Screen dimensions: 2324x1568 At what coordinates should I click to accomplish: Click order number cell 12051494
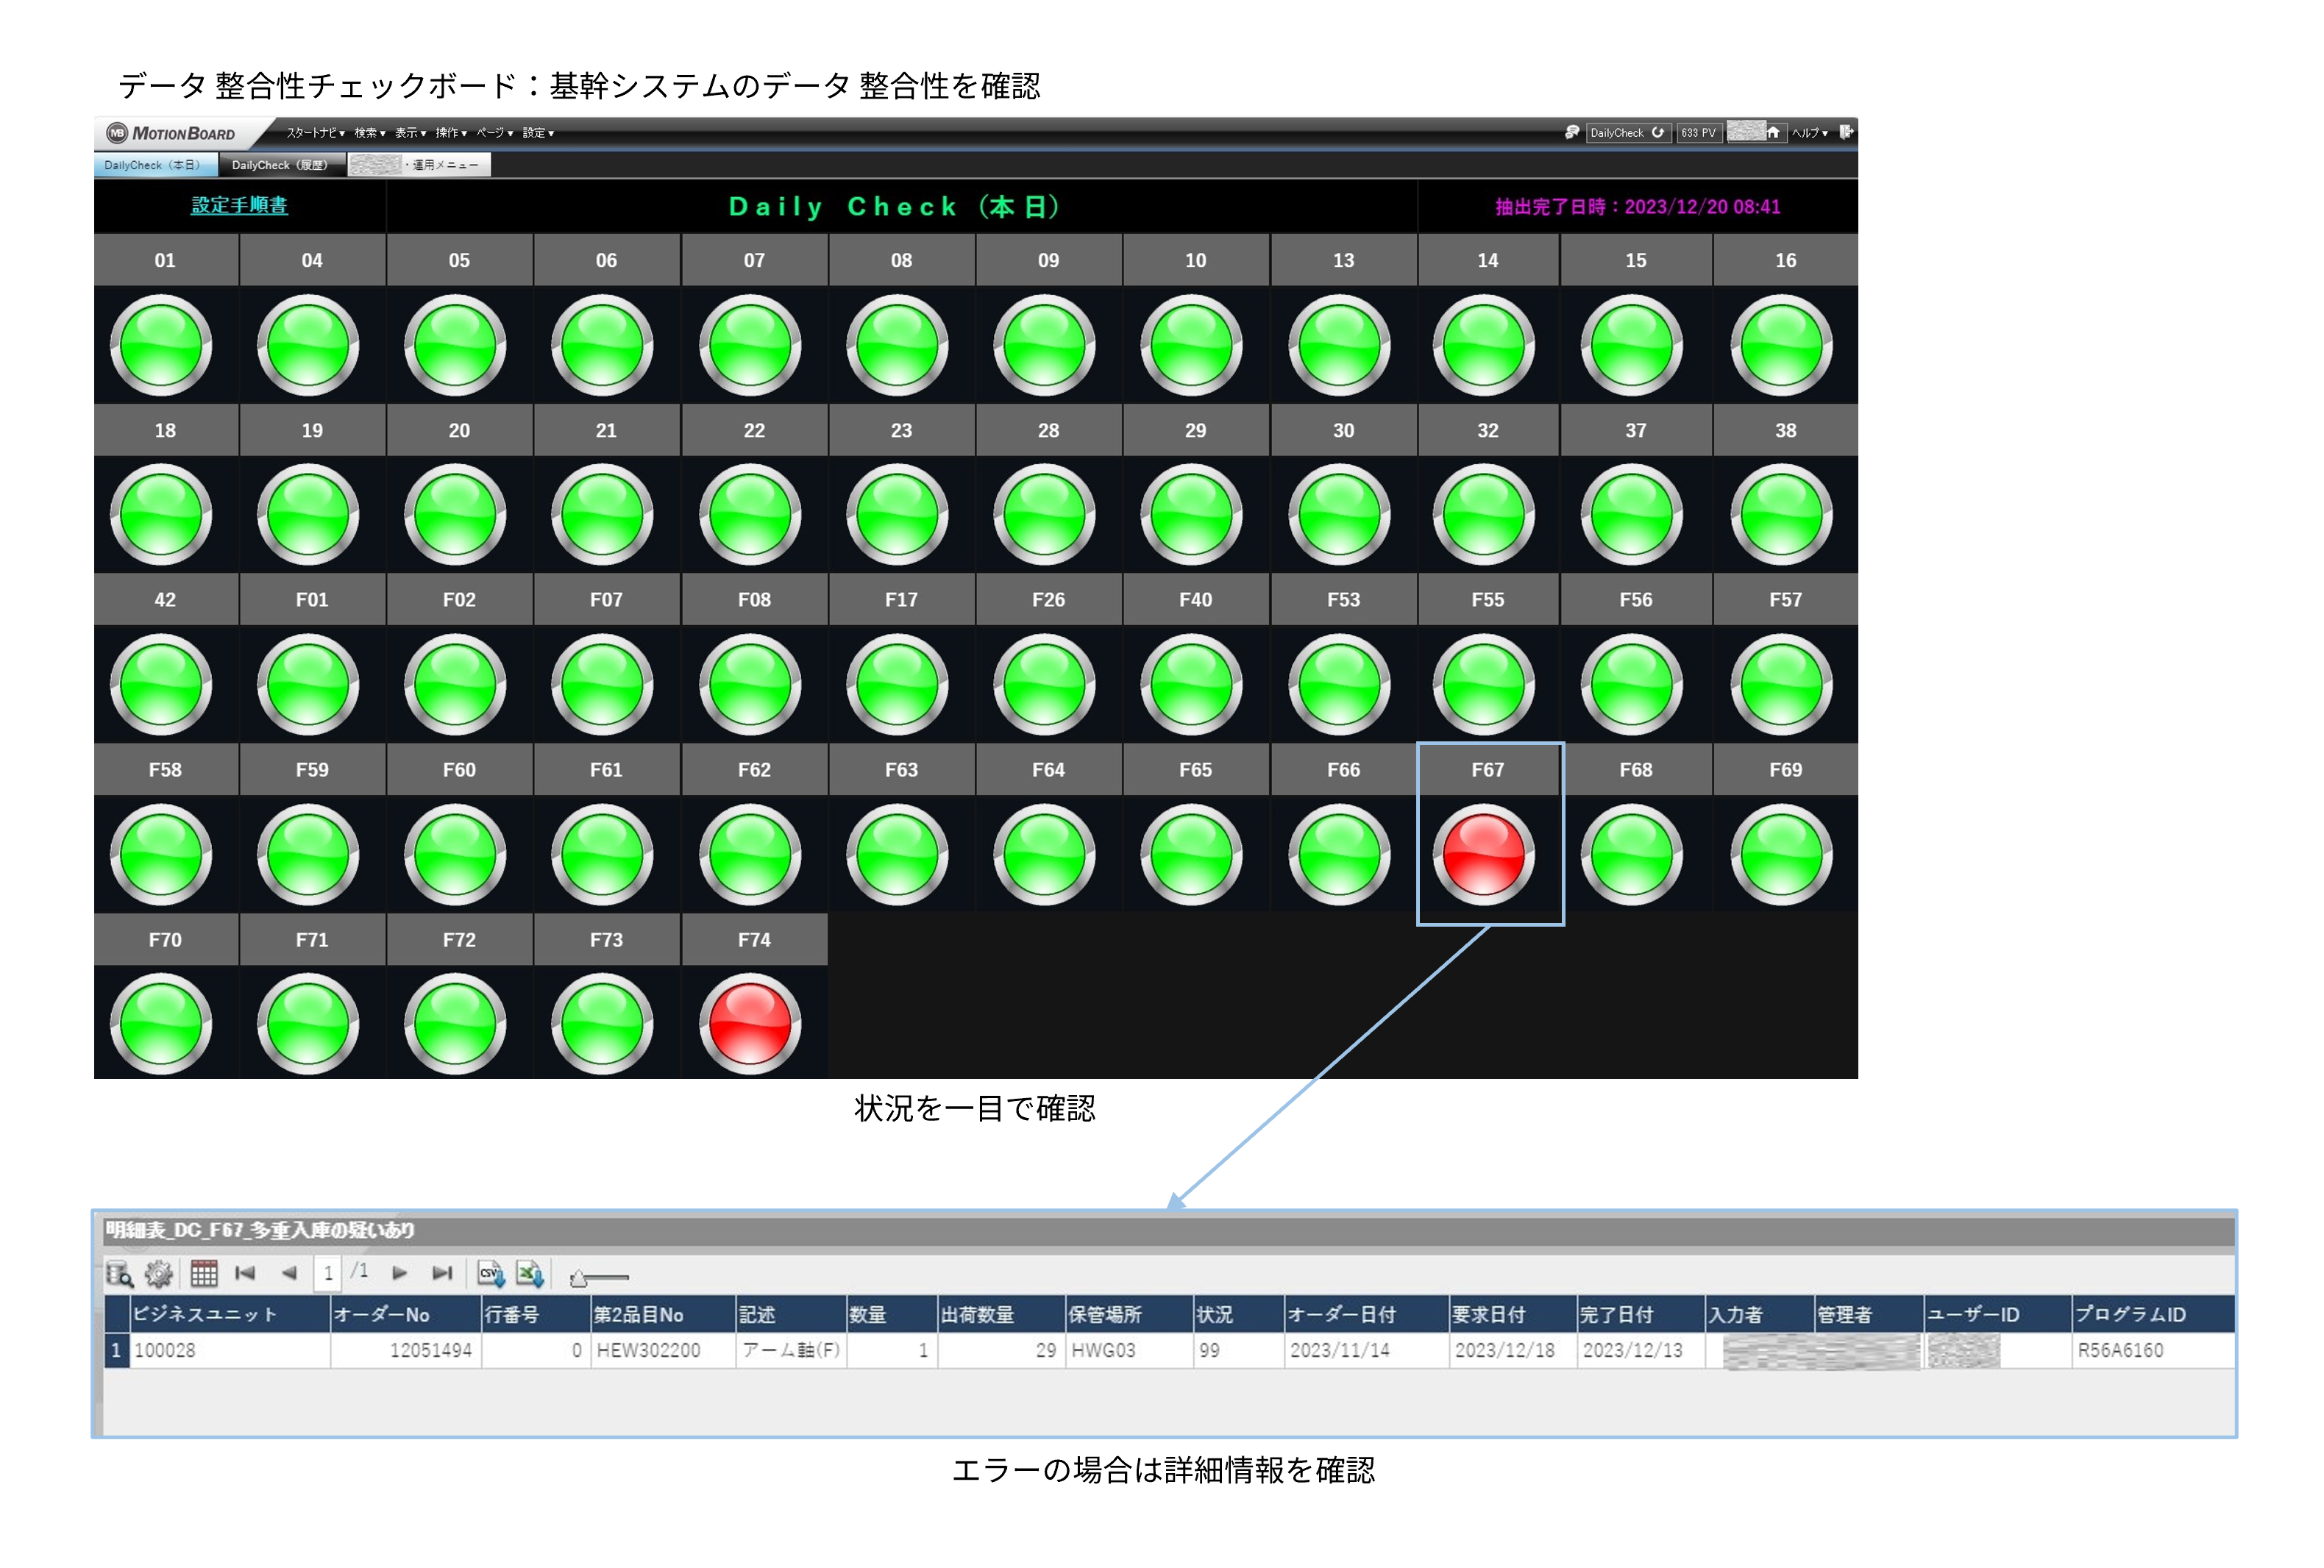[x=406, y=1350]
